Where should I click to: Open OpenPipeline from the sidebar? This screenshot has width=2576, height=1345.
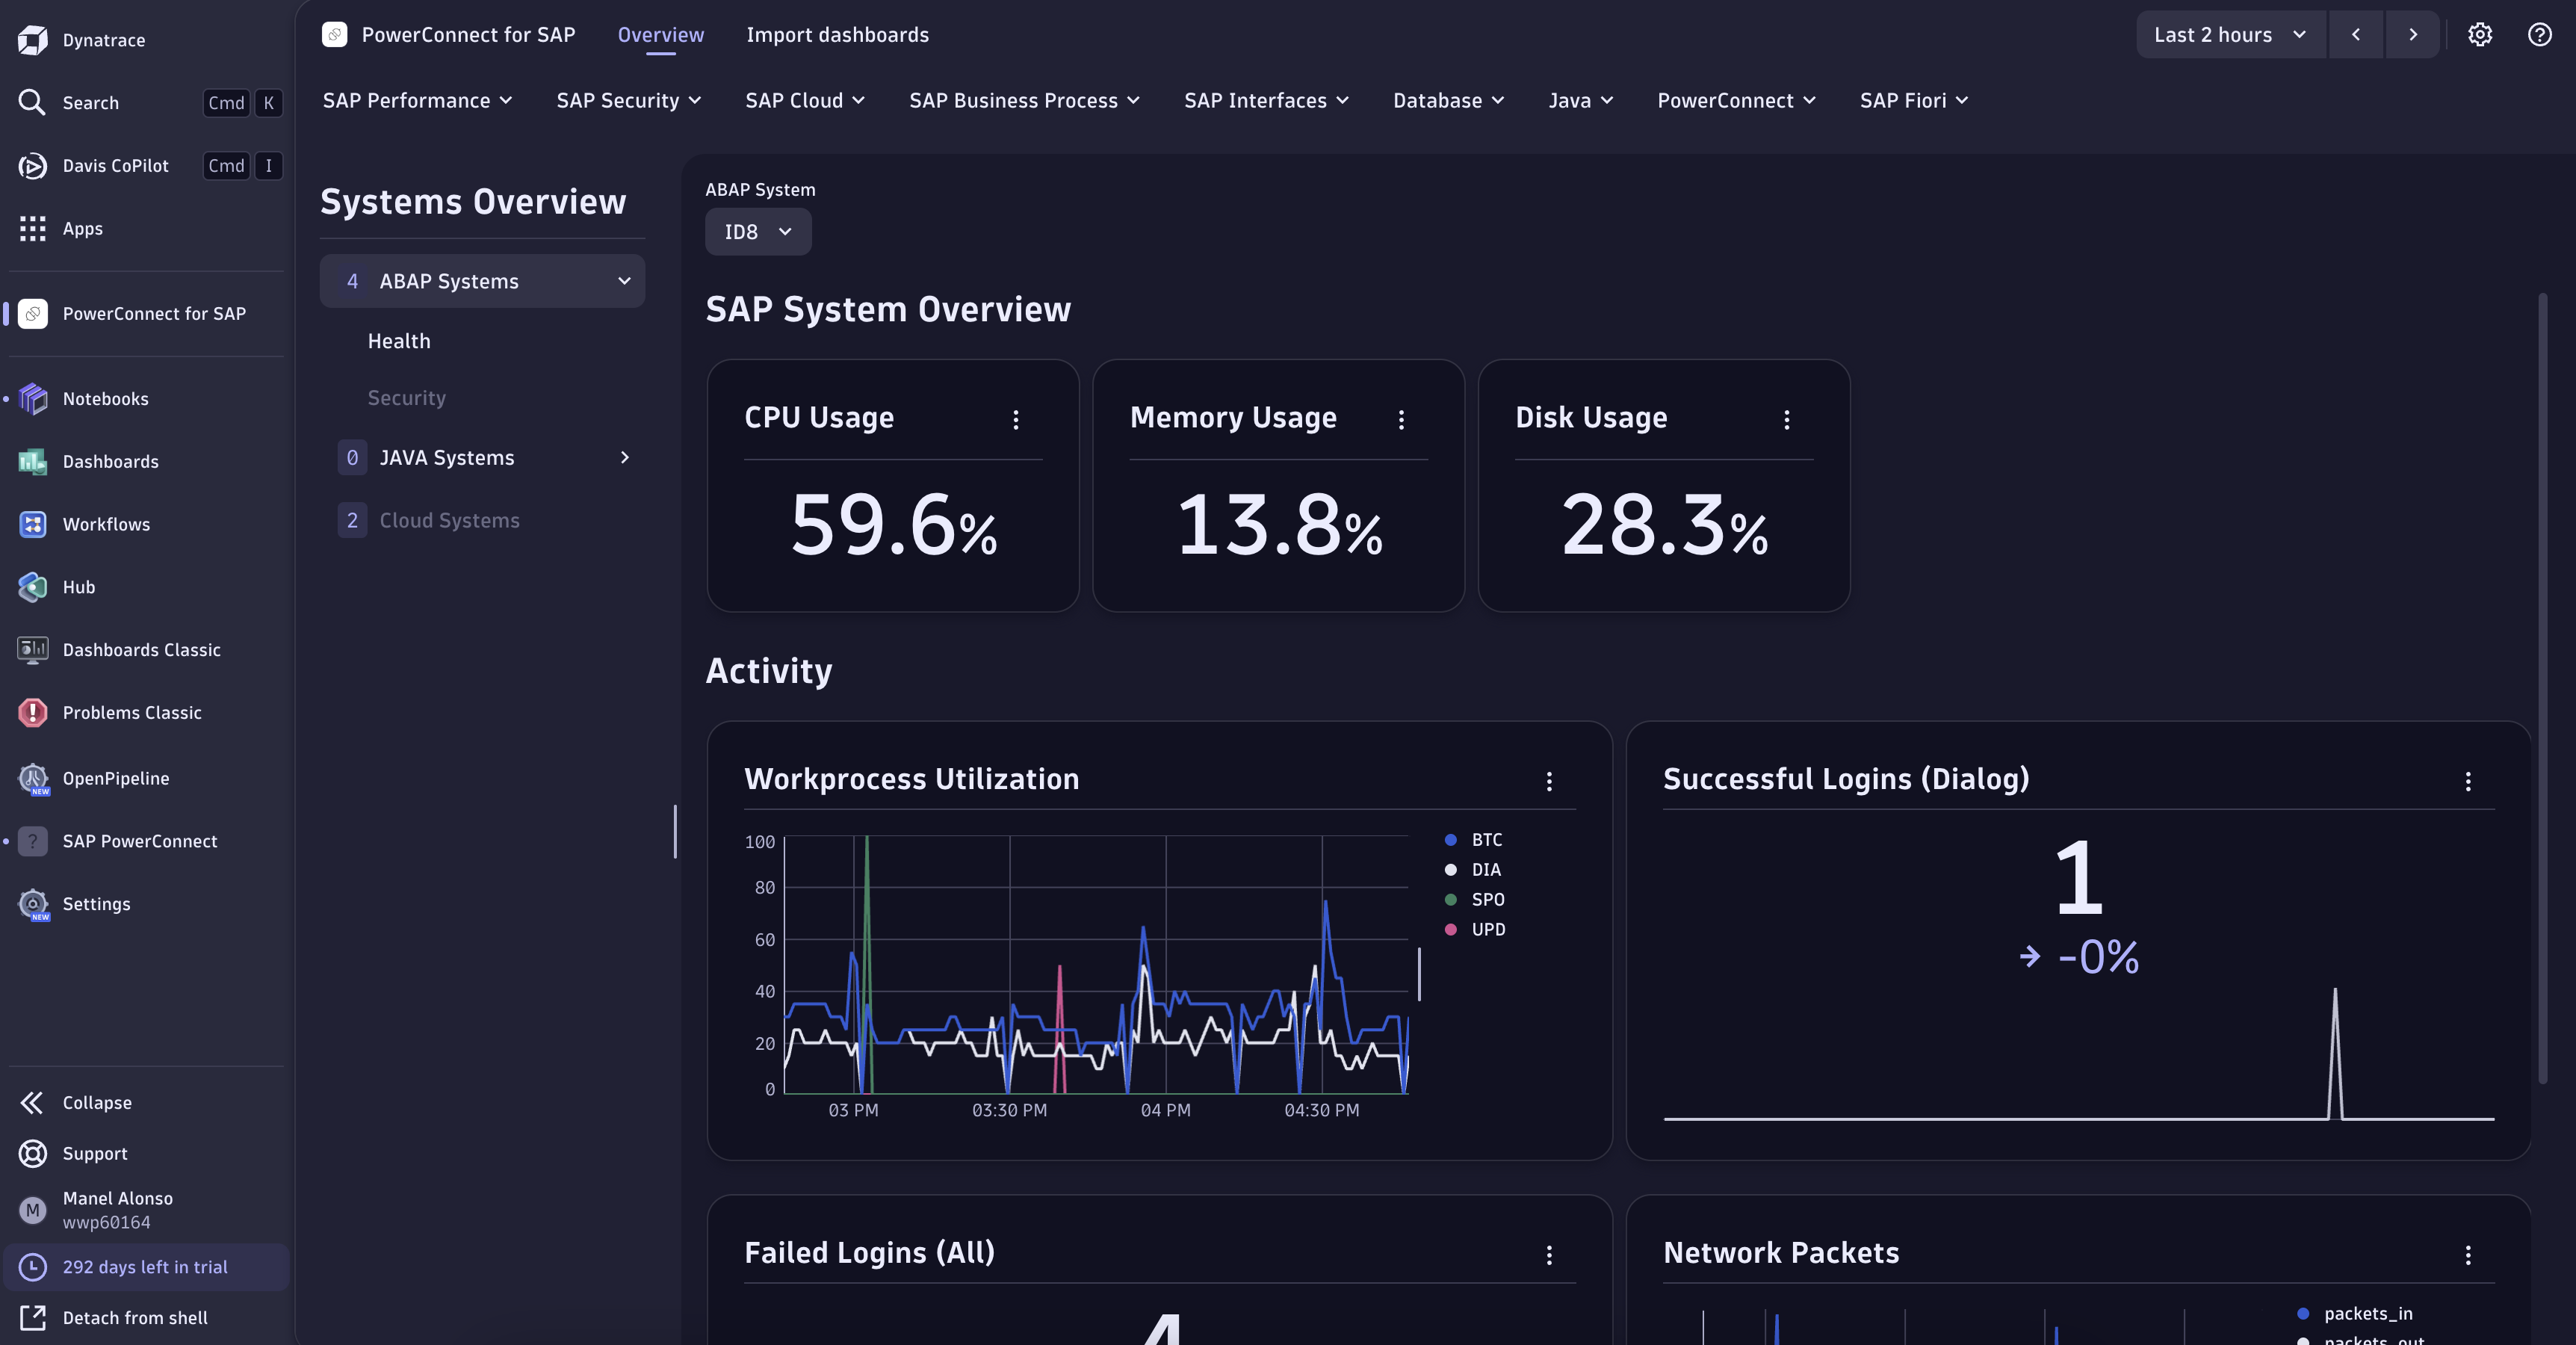[116, 779]
